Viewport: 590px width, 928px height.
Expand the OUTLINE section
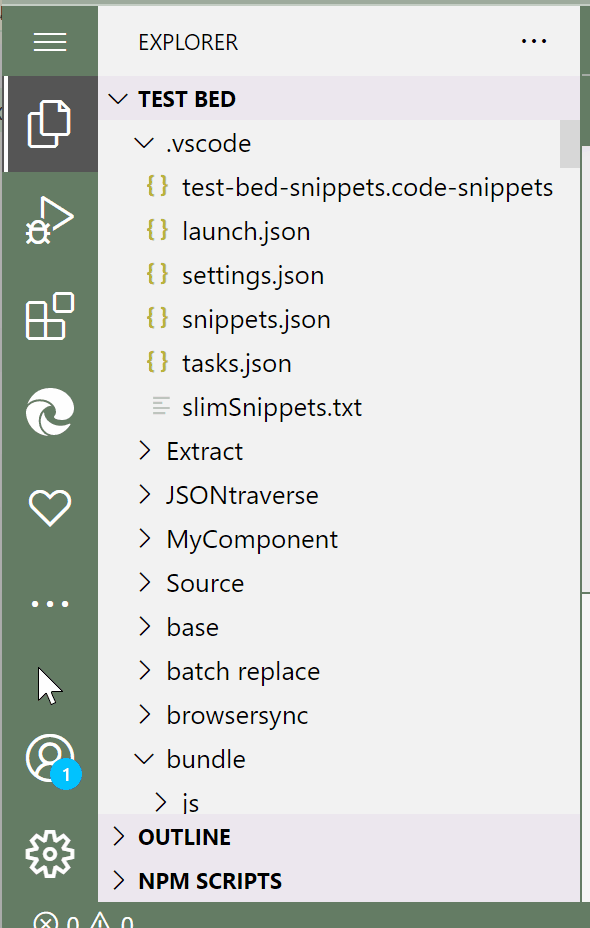pyautogui.click(x=118, y=836)
